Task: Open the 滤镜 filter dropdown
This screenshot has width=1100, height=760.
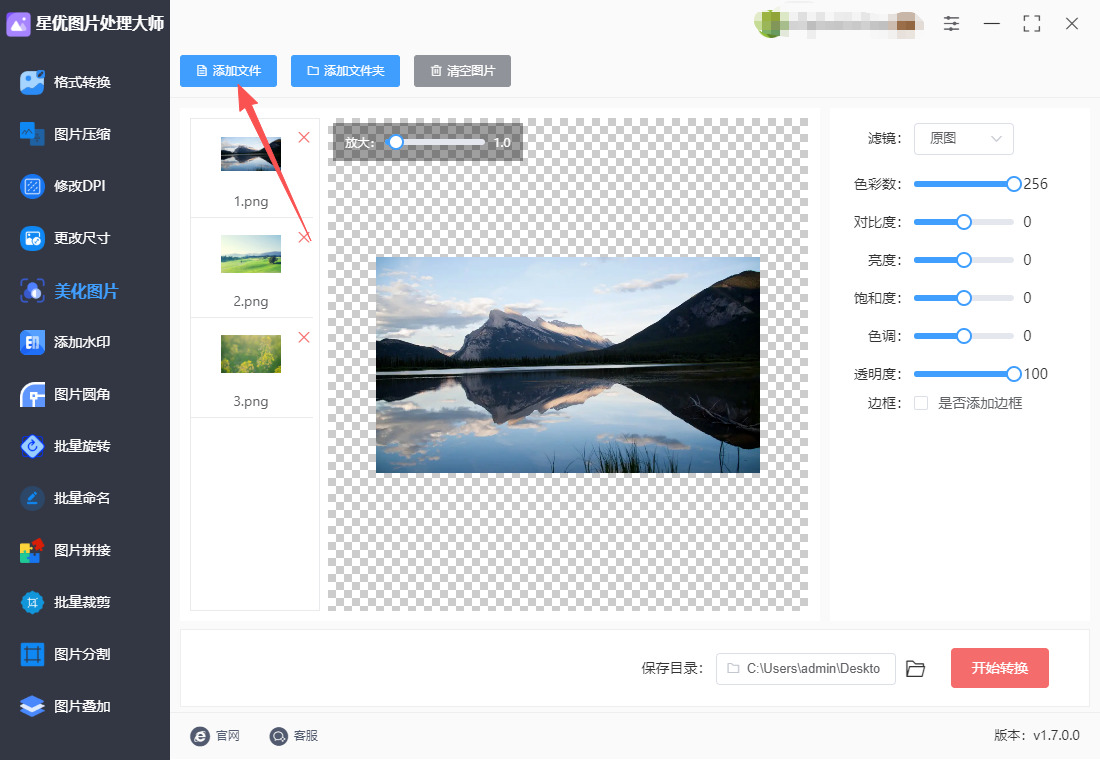Action: [x=963, y=139]
